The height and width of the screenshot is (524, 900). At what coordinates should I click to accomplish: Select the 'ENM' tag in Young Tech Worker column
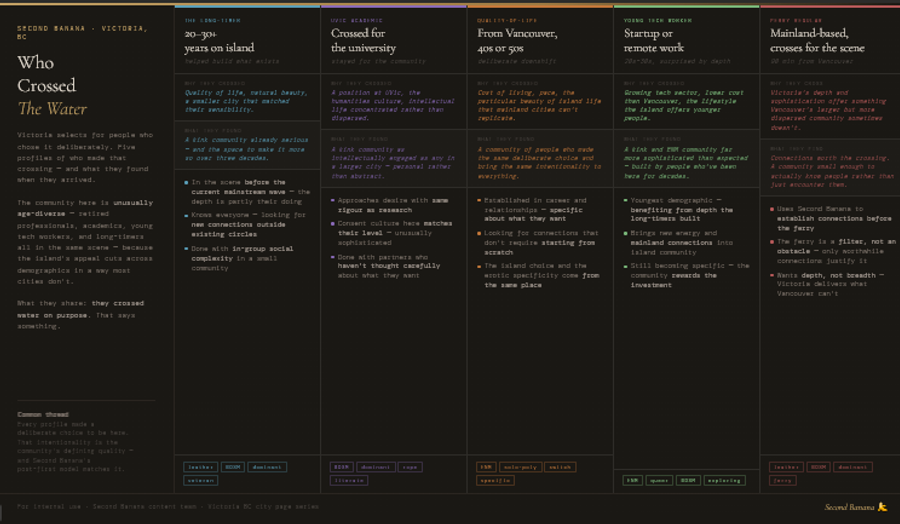tap(633, 480)
